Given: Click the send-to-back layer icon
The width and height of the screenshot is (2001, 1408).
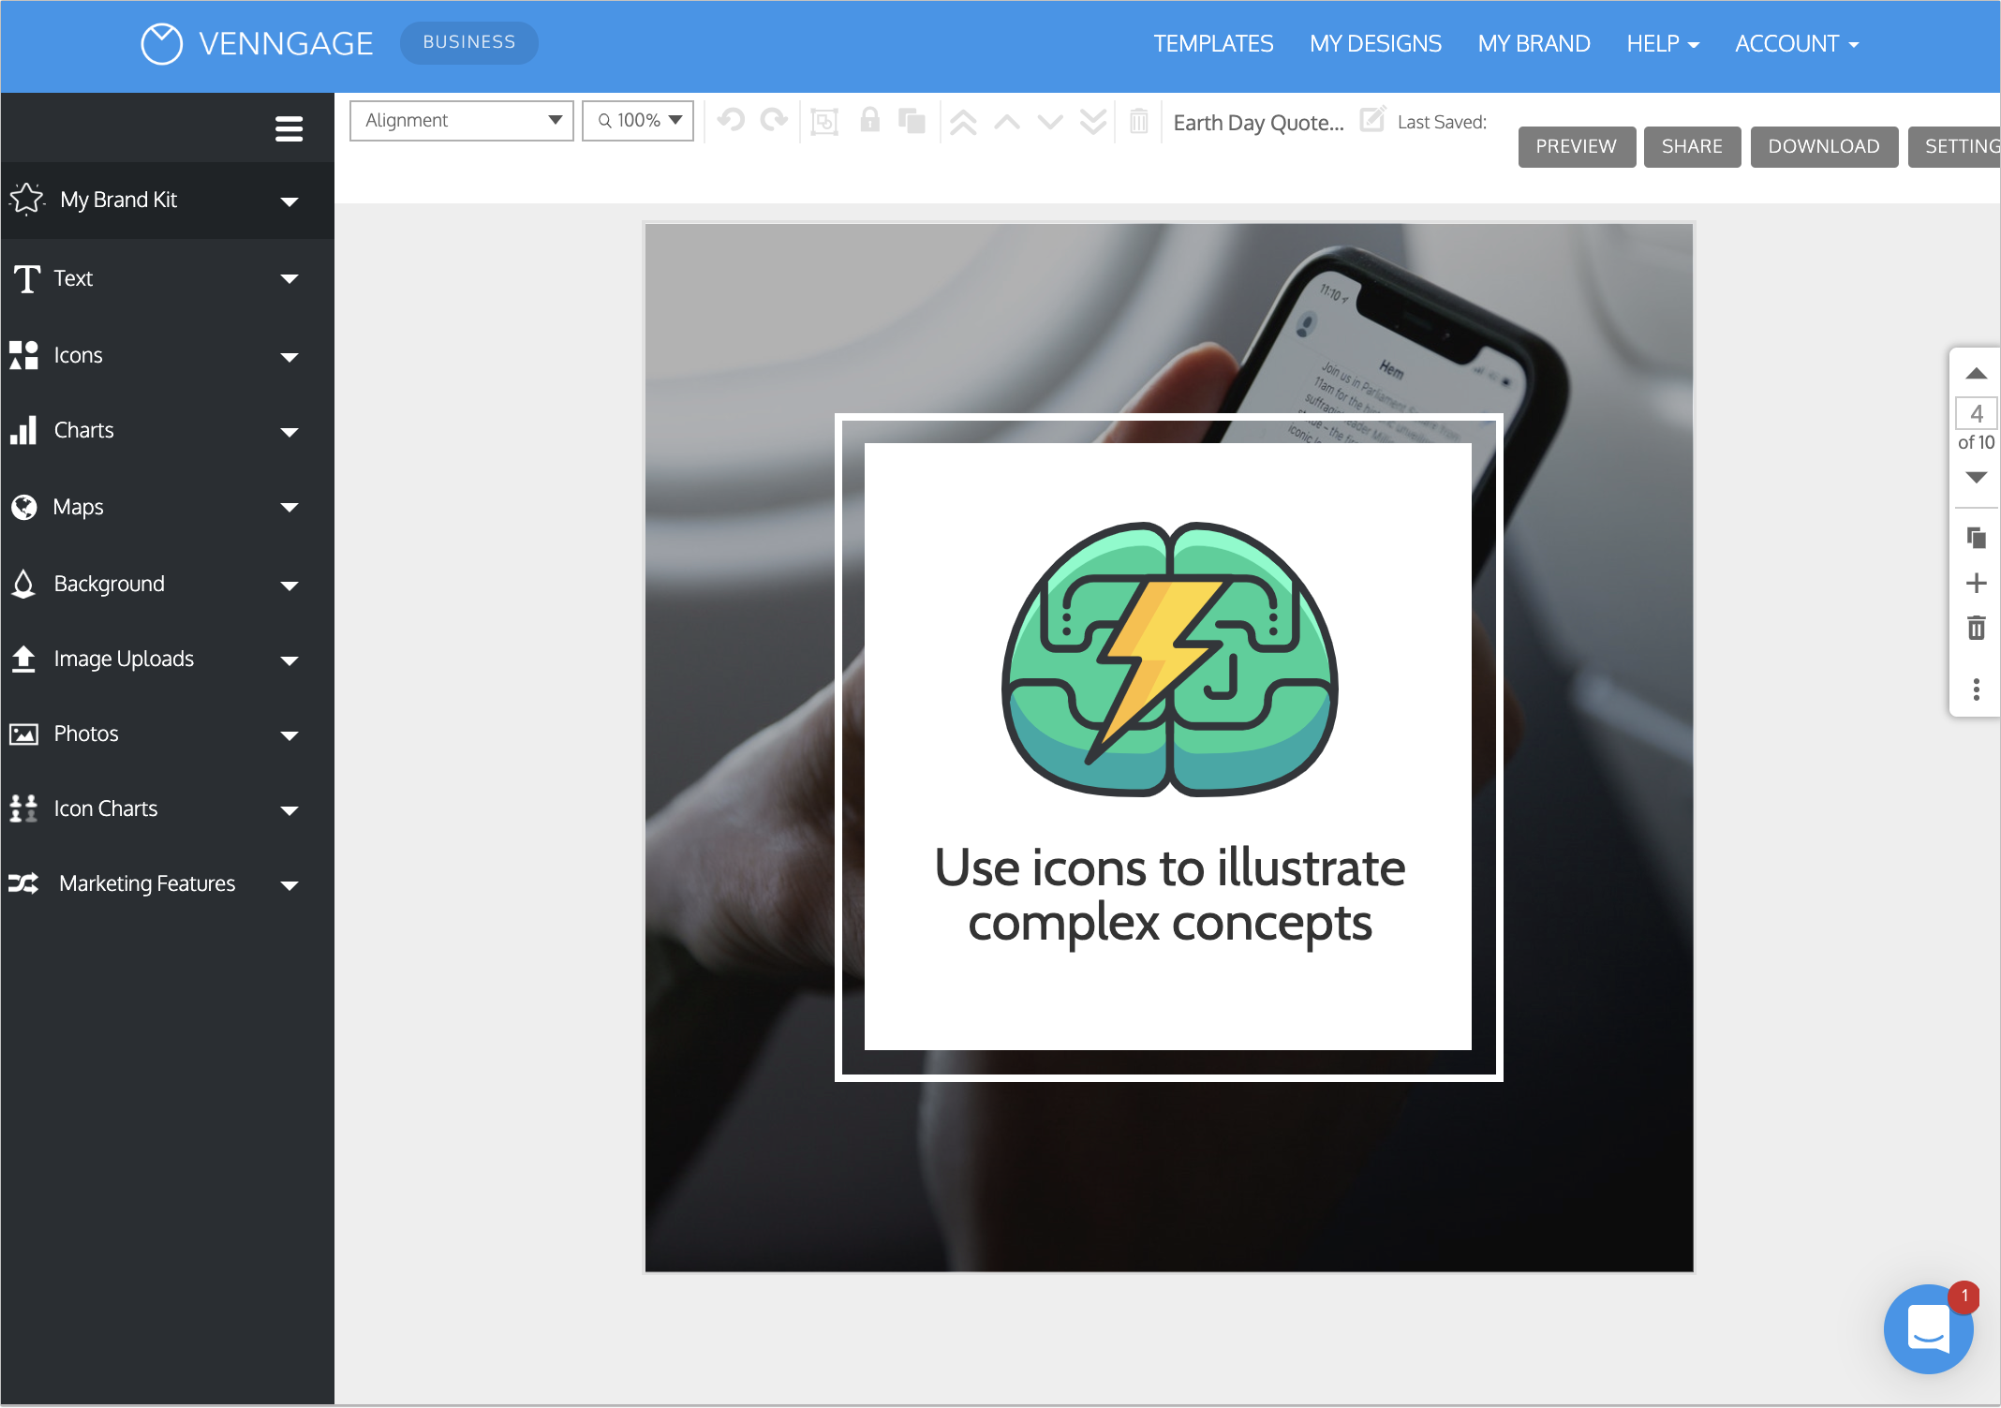Looking at the screenshot, I should tap(1097, 120).
